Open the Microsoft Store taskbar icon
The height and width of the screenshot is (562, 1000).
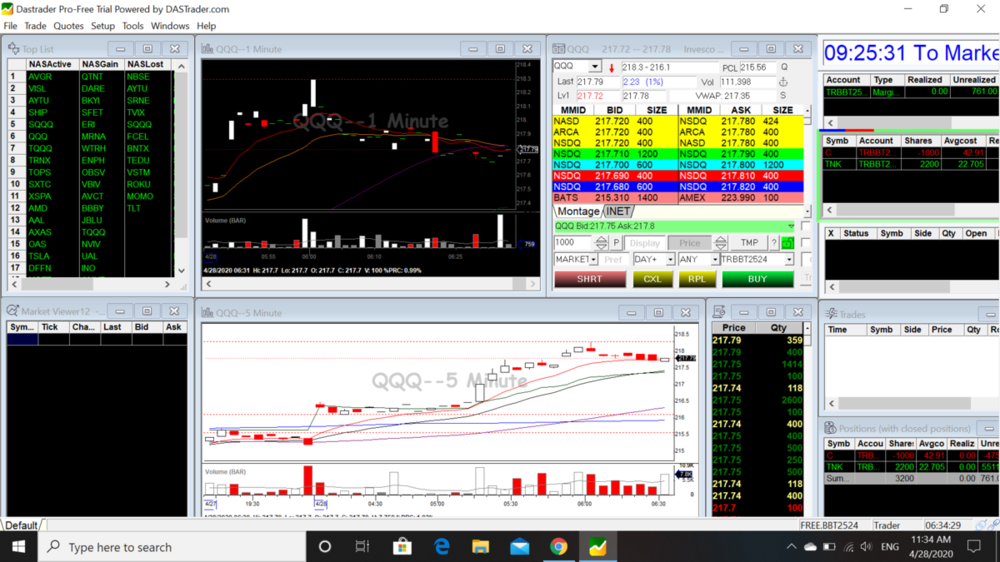[402, 547]
